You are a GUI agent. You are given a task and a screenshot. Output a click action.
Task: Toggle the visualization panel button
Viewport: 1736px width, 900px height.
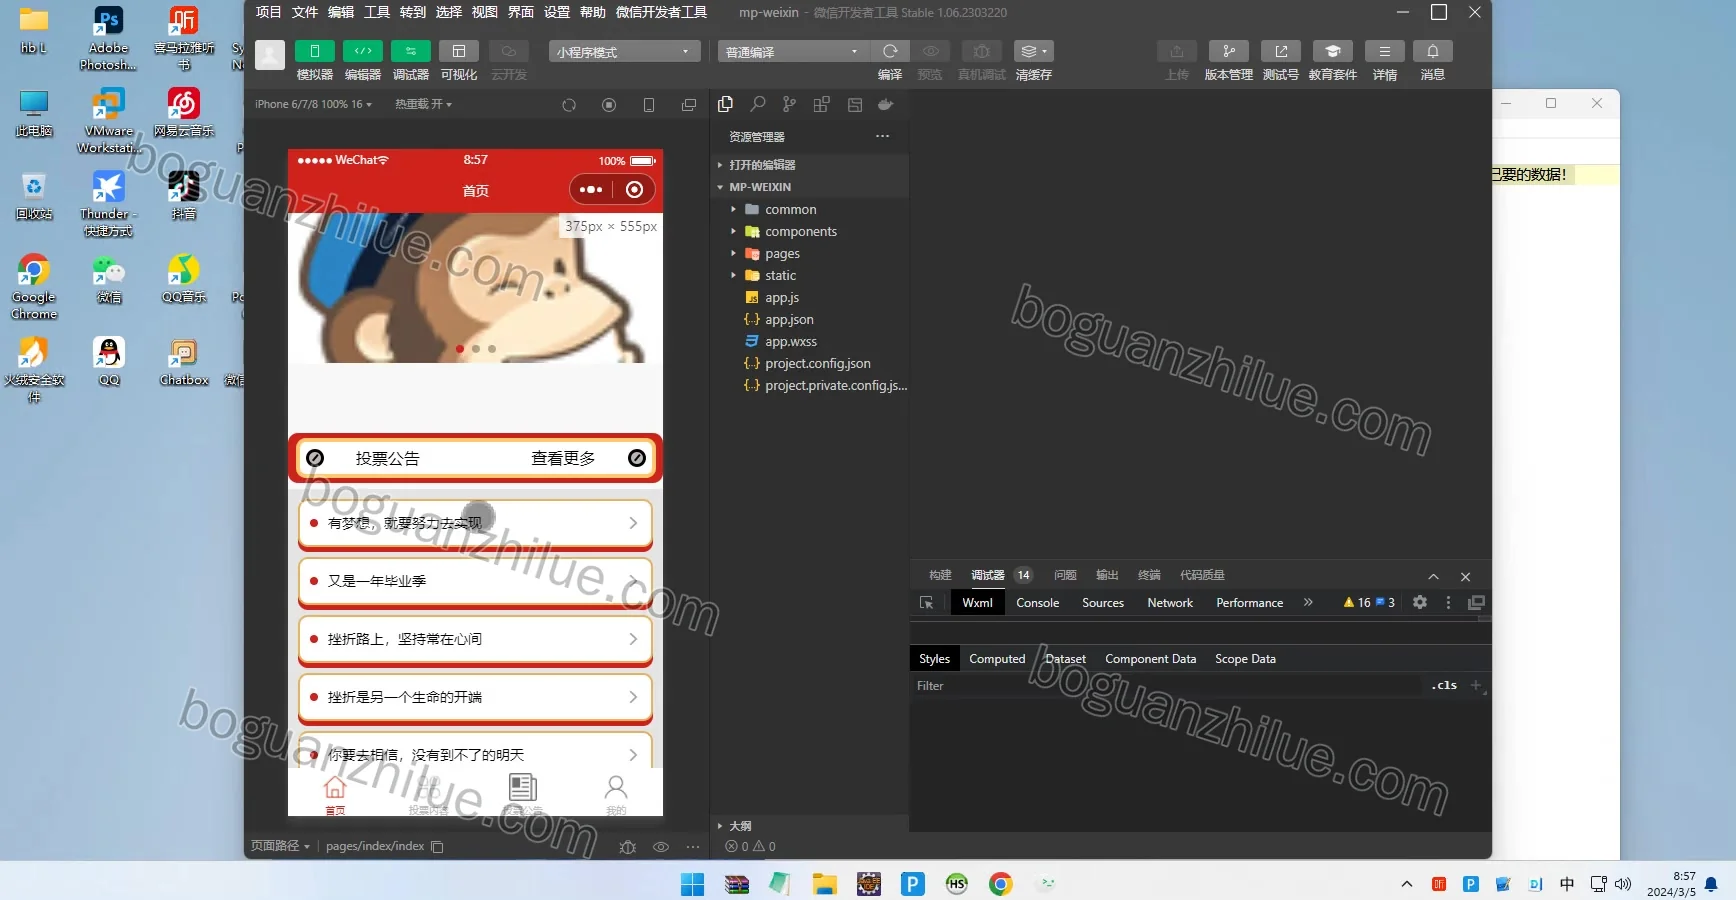(x=458, y=51)
